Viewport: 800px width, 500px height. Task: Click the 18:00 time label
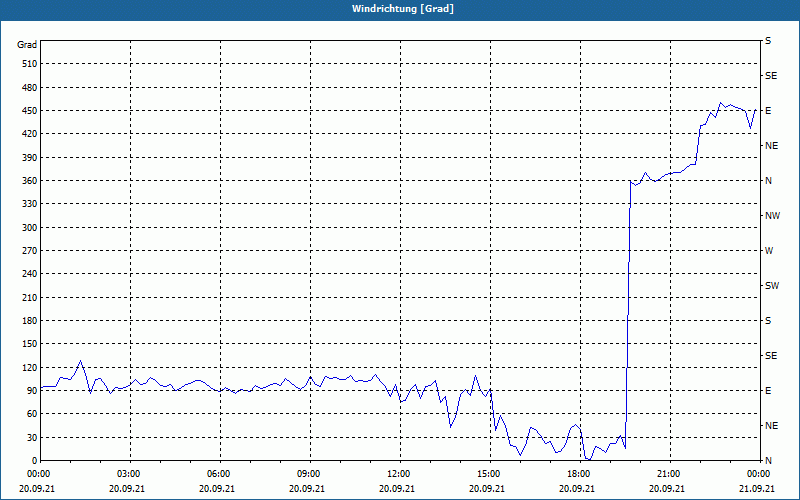[578, 473]
